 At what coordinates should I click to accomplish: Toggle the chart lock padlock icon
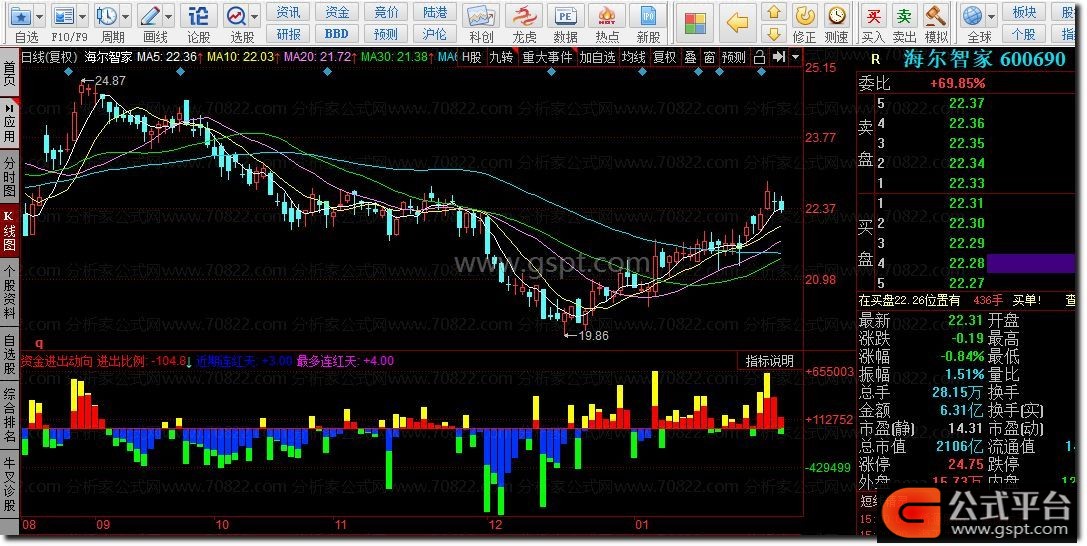click(759, 58)
